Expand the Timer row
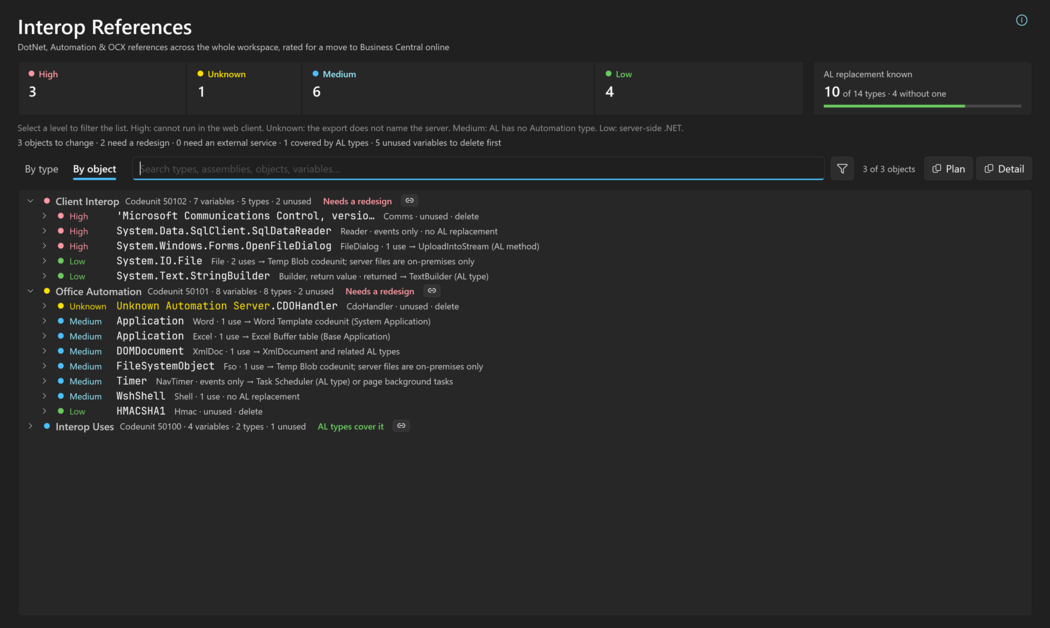 (44, 381)
